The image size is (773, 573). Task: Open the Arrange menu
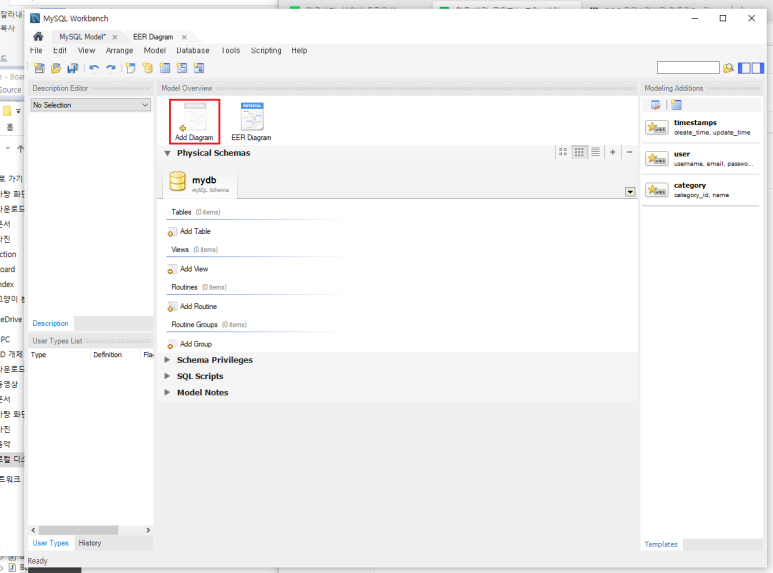click(119, 50)
